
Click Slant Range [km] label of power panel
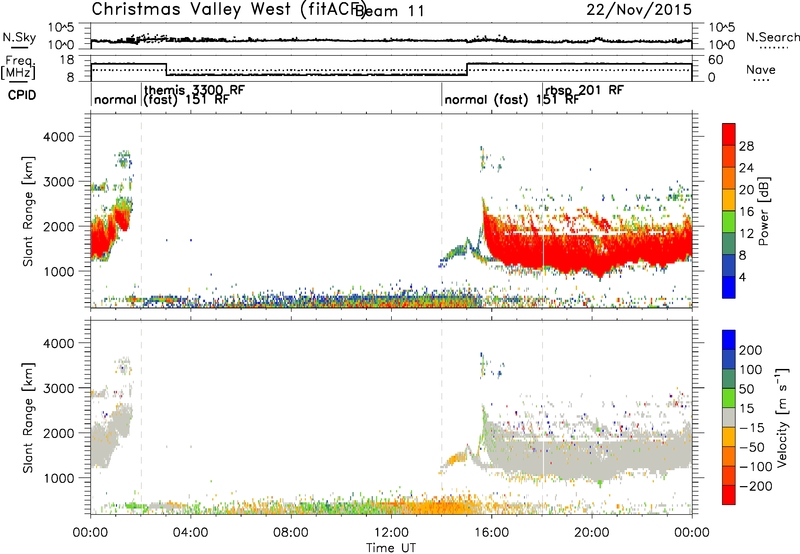pos(28,212)
